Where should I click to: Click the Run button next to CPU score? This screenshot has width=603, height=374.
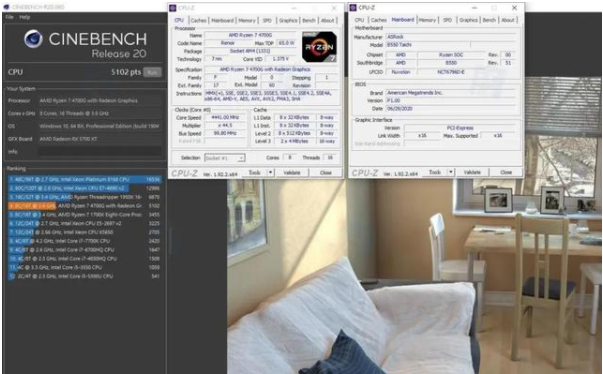point(152,72)
